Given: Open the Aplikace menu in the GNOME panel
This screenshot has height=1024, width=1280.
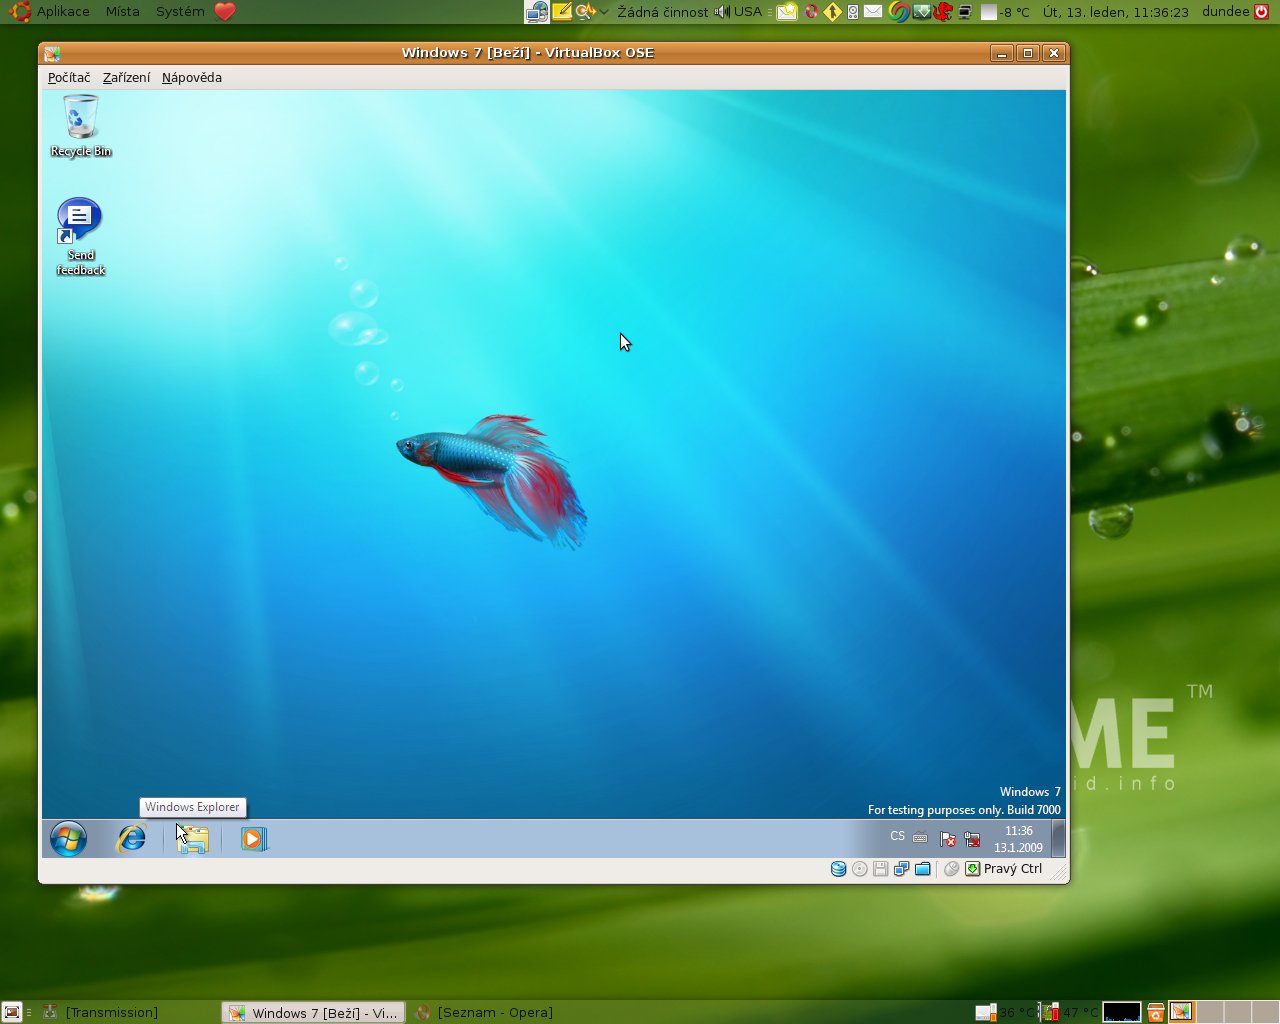Looking at the screenshot, I should pyautogui.click(x=52, y=12).
